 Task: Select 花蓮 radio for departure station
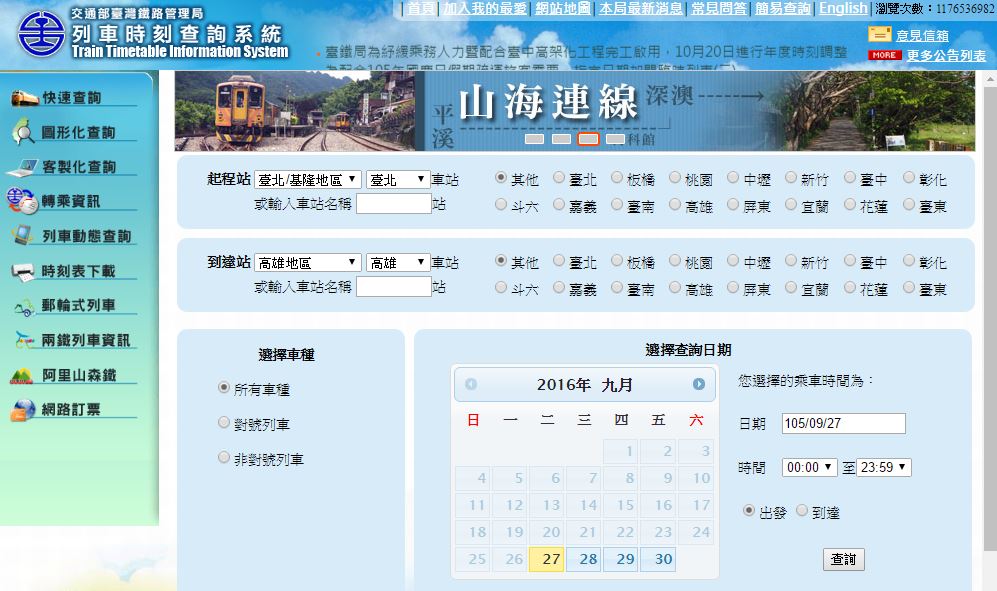850,204
